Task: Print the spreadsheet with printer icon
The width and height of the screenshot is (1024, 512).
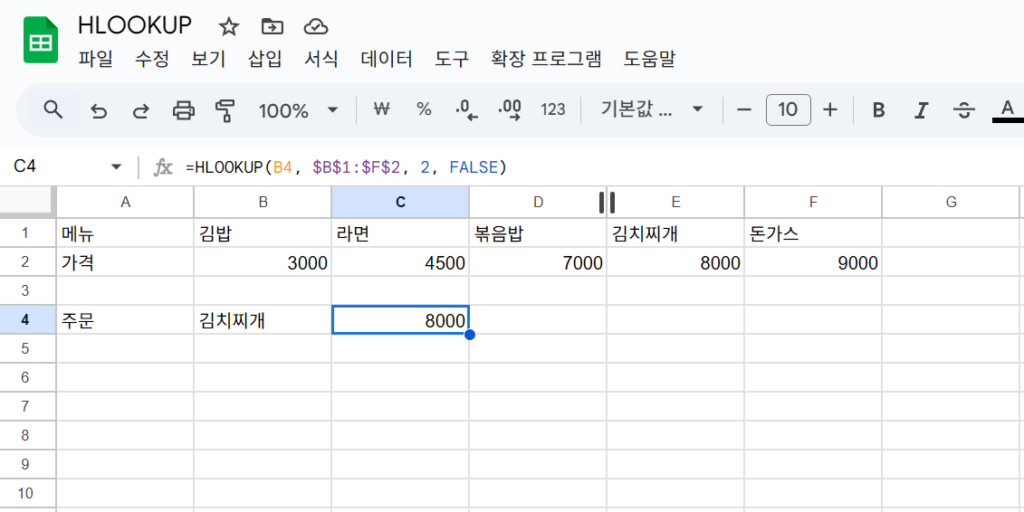Action: (184, 110)
